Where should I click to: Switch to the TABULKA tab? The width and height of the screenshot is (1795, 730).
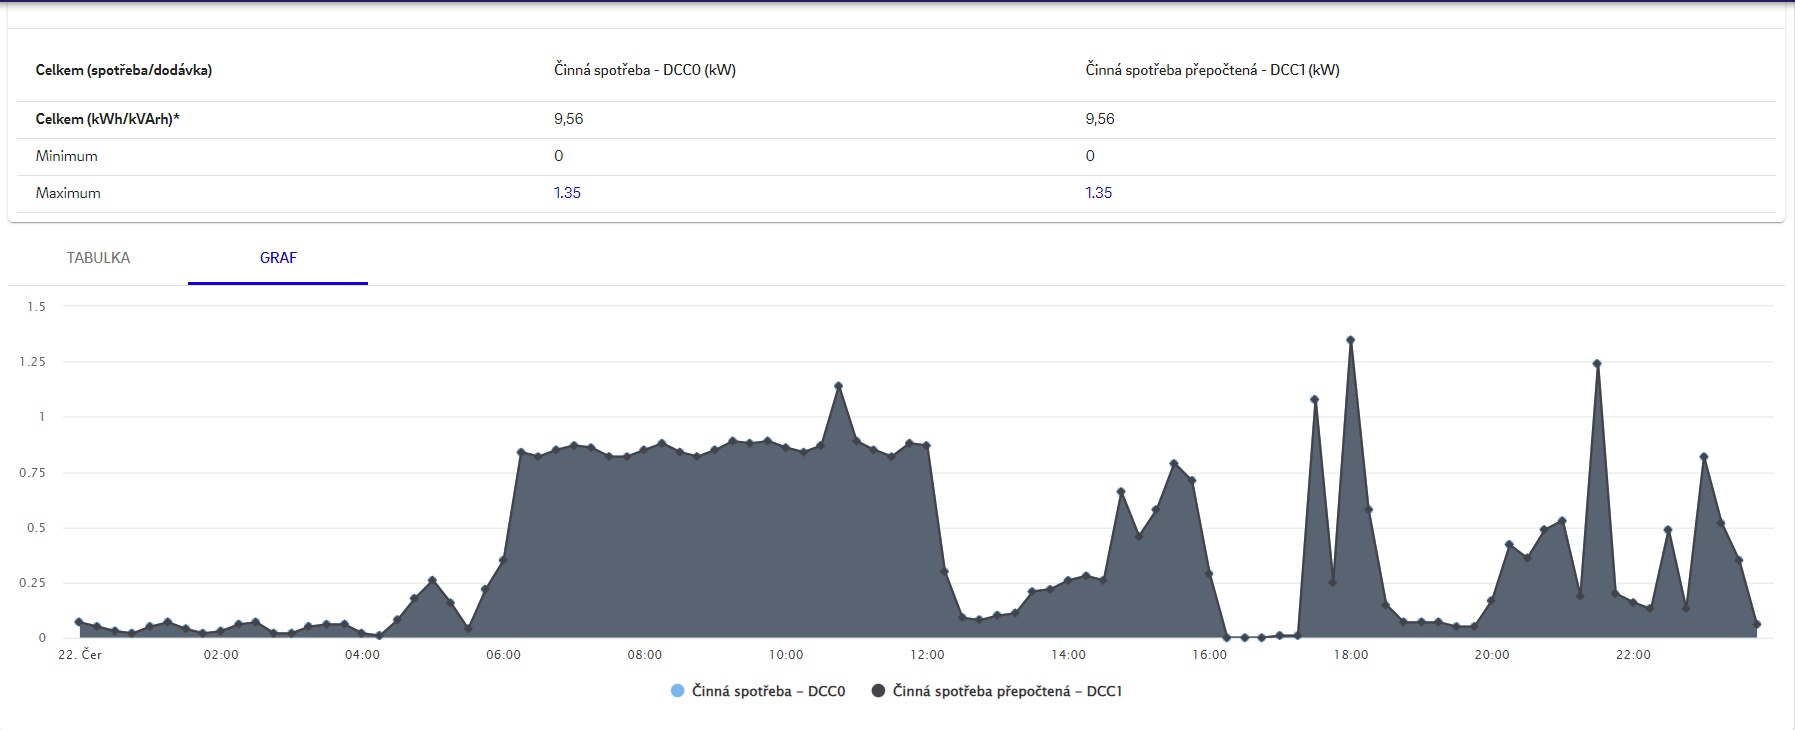pyautogui.click(x=98, y=258)
